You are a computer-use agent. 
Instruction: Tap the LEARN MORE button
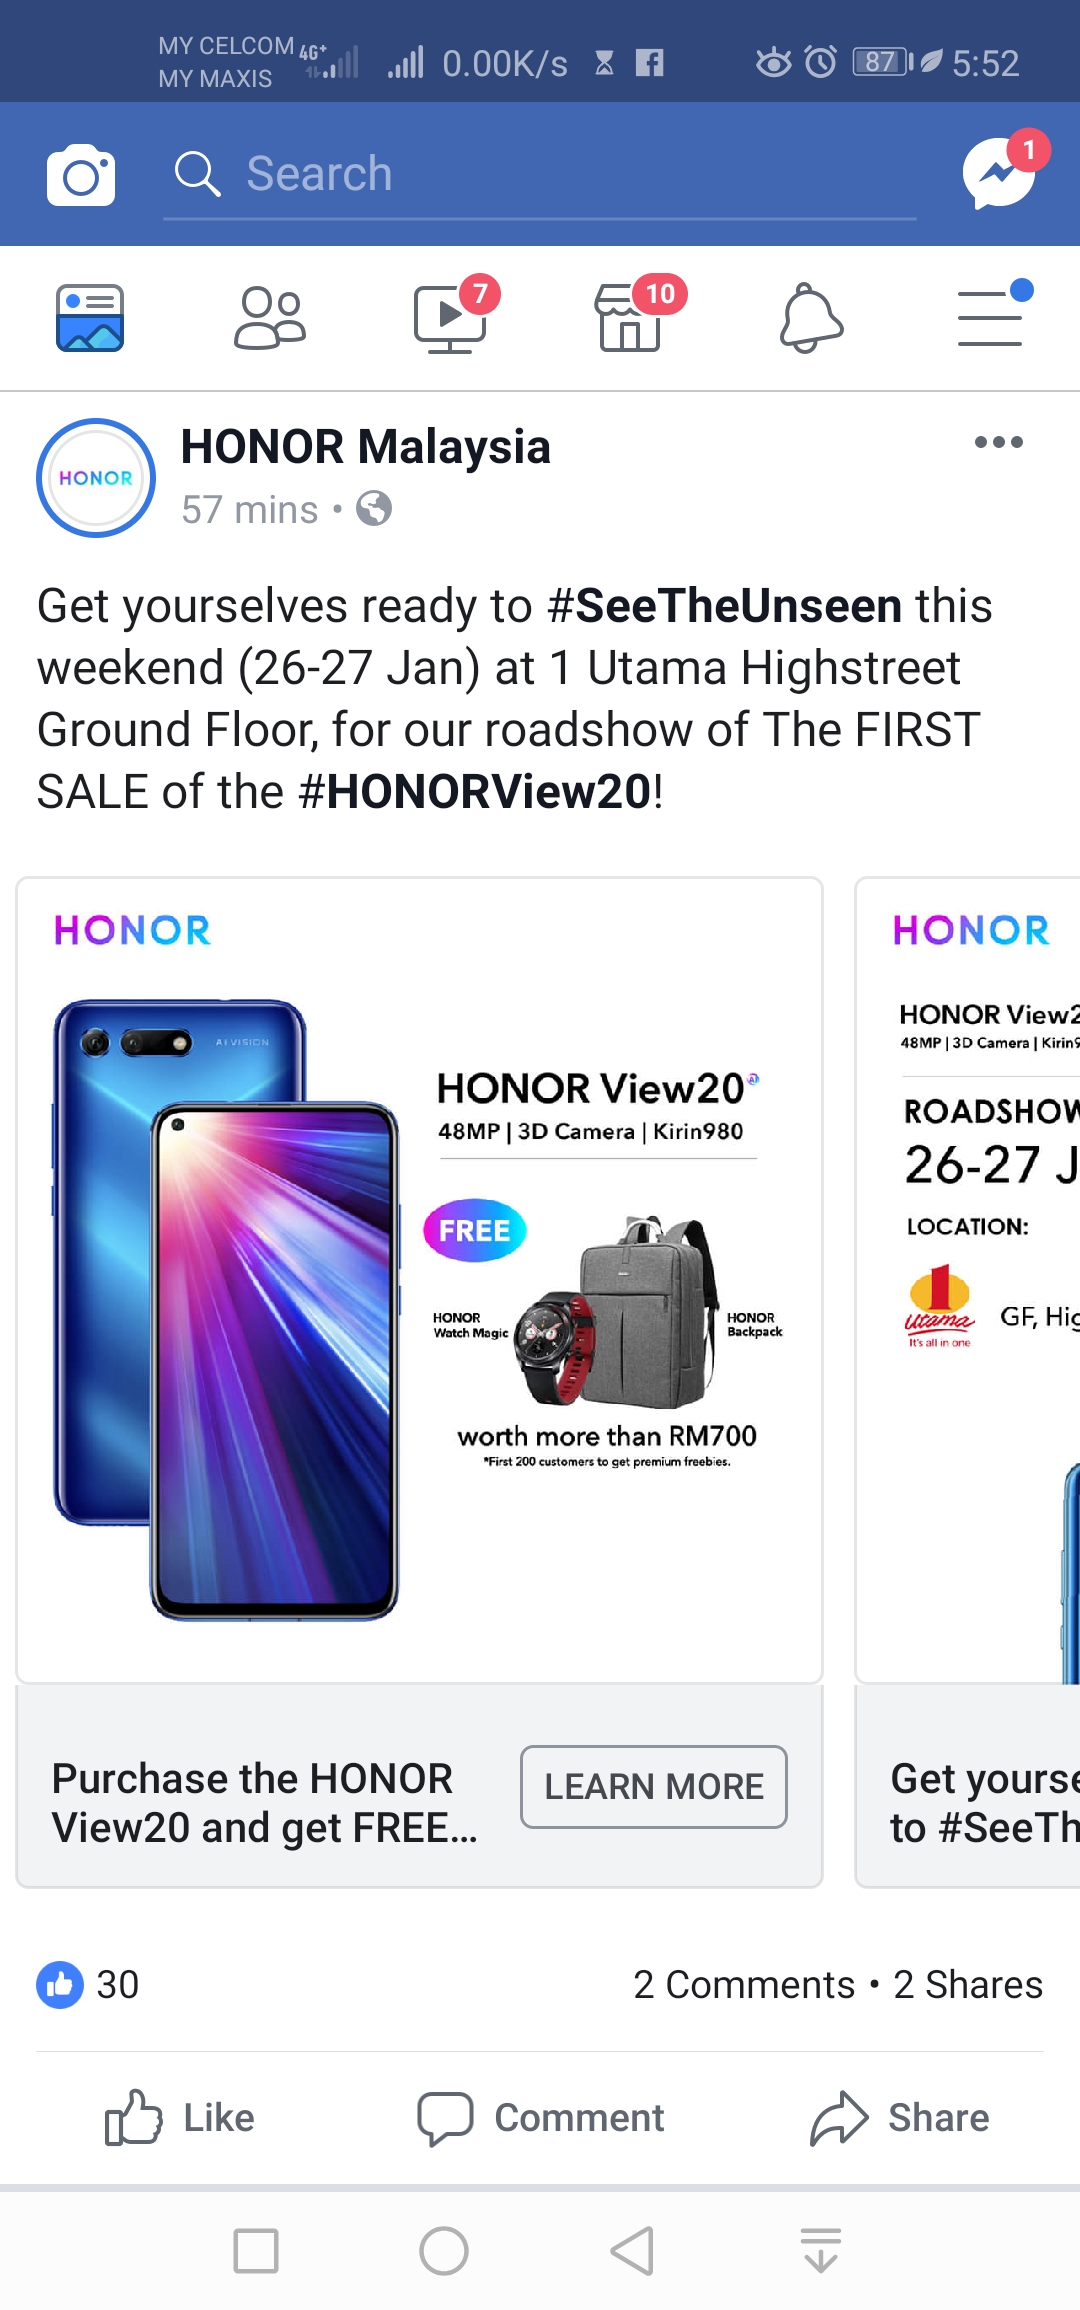pos(654,1787)
